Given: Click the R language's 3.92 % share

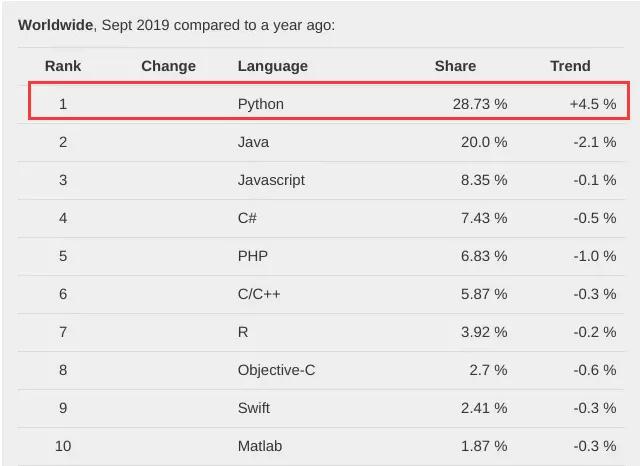Looking at the screenshot, I should point(483,332).
